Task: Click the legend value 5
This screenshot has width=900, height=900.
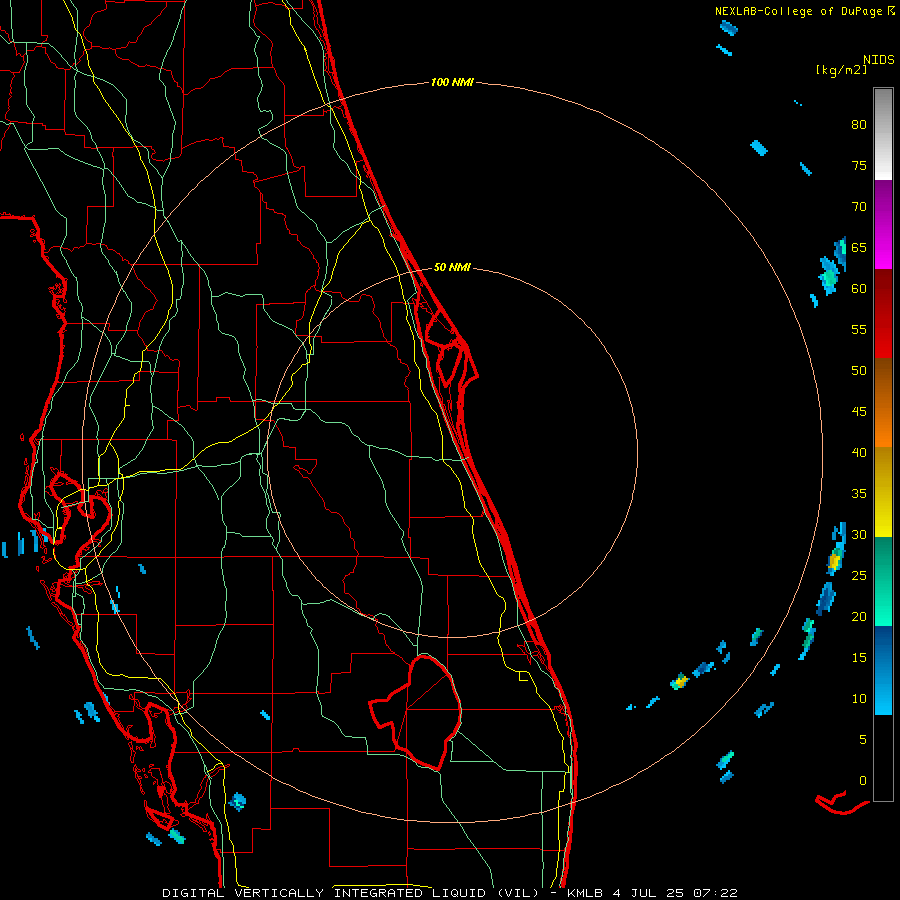Action: tap(863, 740)
